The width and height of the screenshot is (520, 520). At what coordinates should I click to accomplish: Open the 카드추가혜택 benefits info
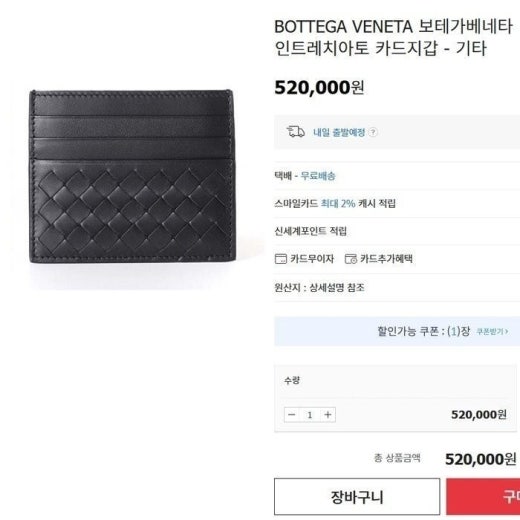(386, 259)
